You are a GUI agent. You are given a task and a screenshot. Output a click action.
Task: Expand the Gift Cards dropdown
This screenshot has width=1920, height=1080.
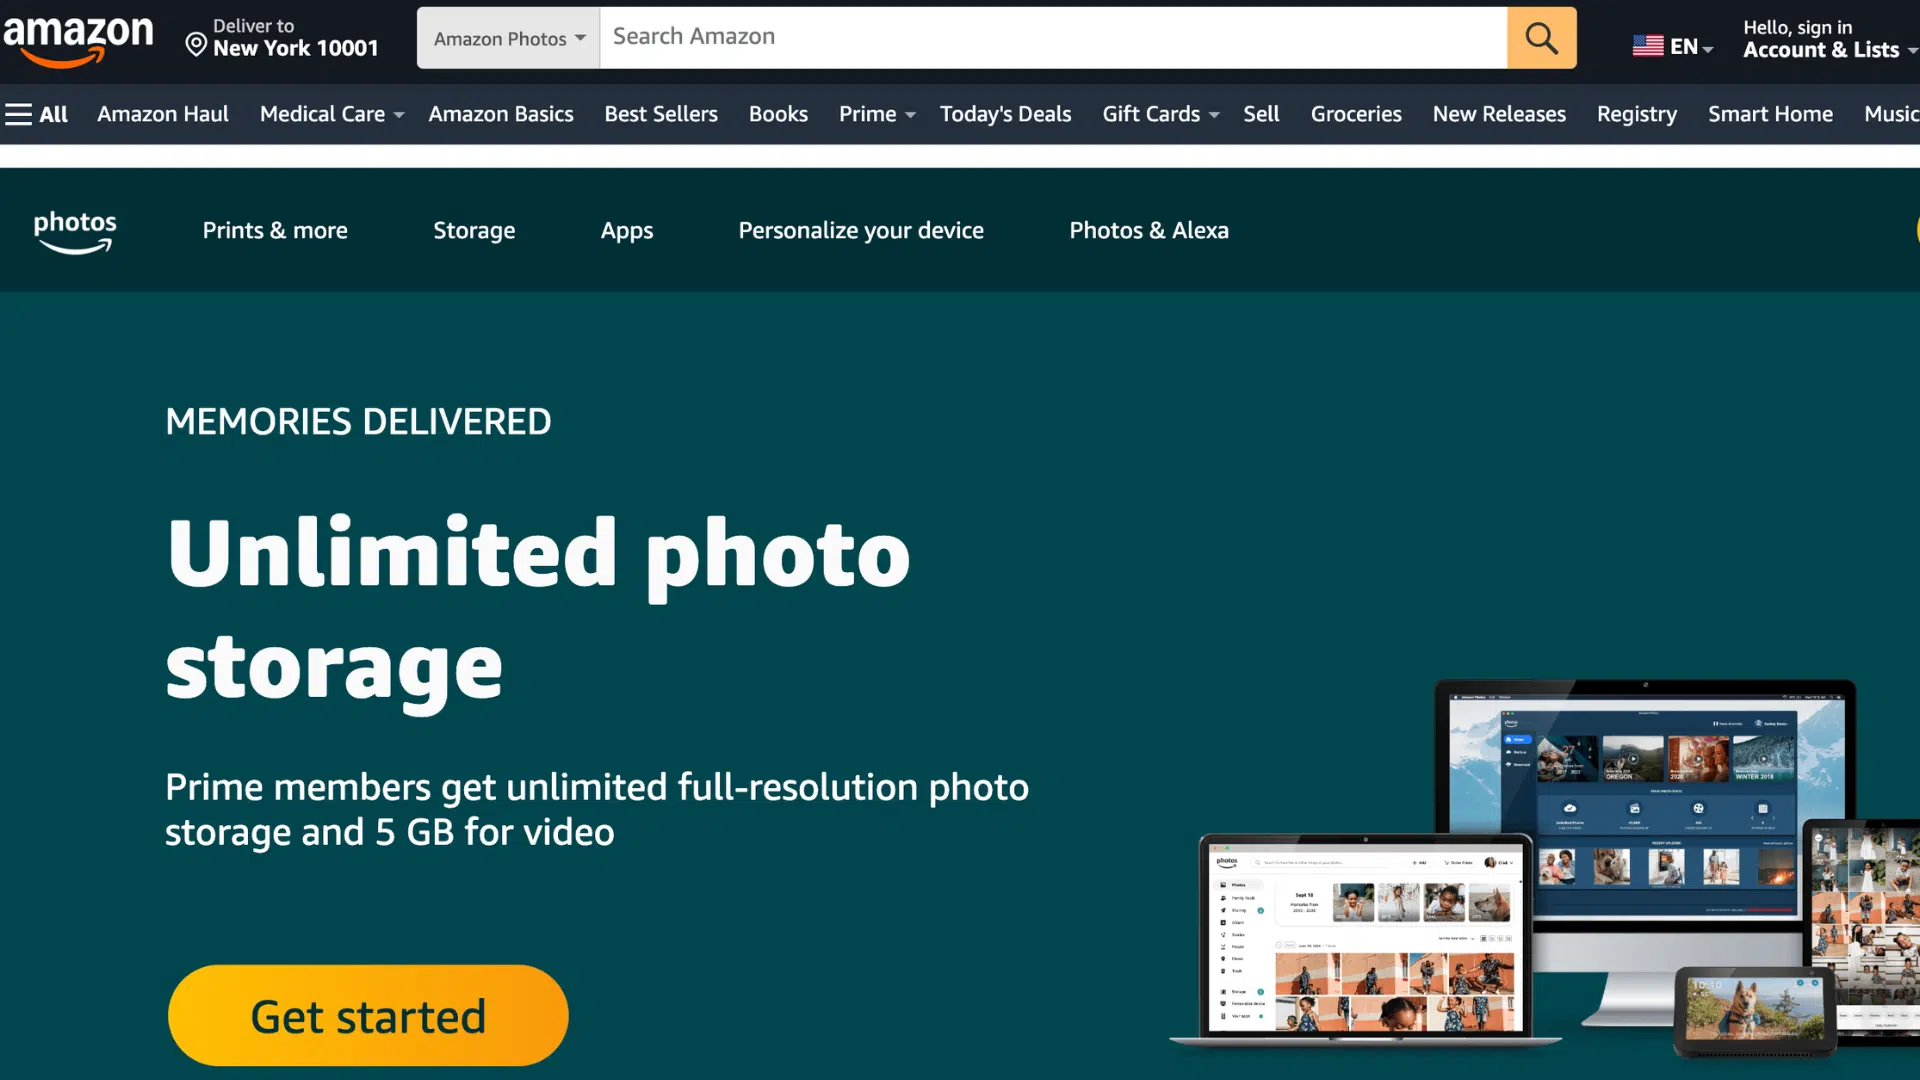1161,114
